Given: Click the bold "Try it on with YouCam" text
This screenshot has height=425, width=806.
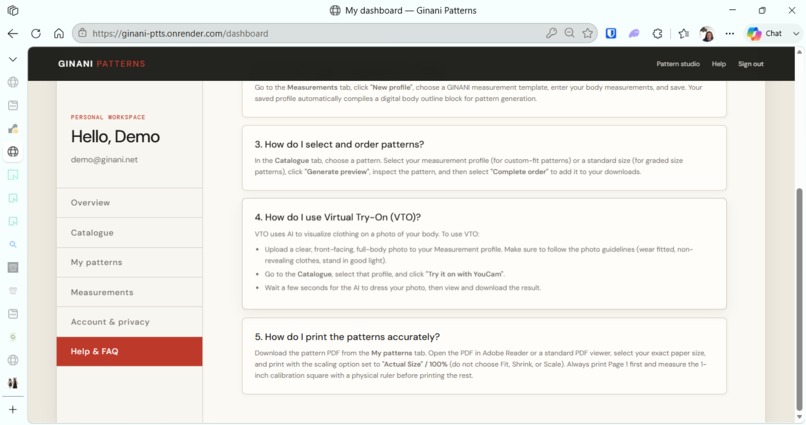Looking at the screenshot, I should click(x=465, y=274).
